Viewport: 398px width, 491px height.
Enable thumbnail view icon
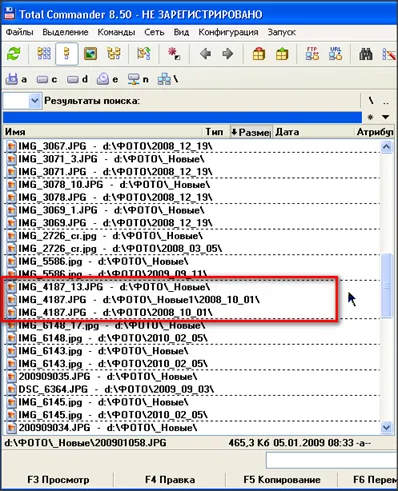pos(90,54)
